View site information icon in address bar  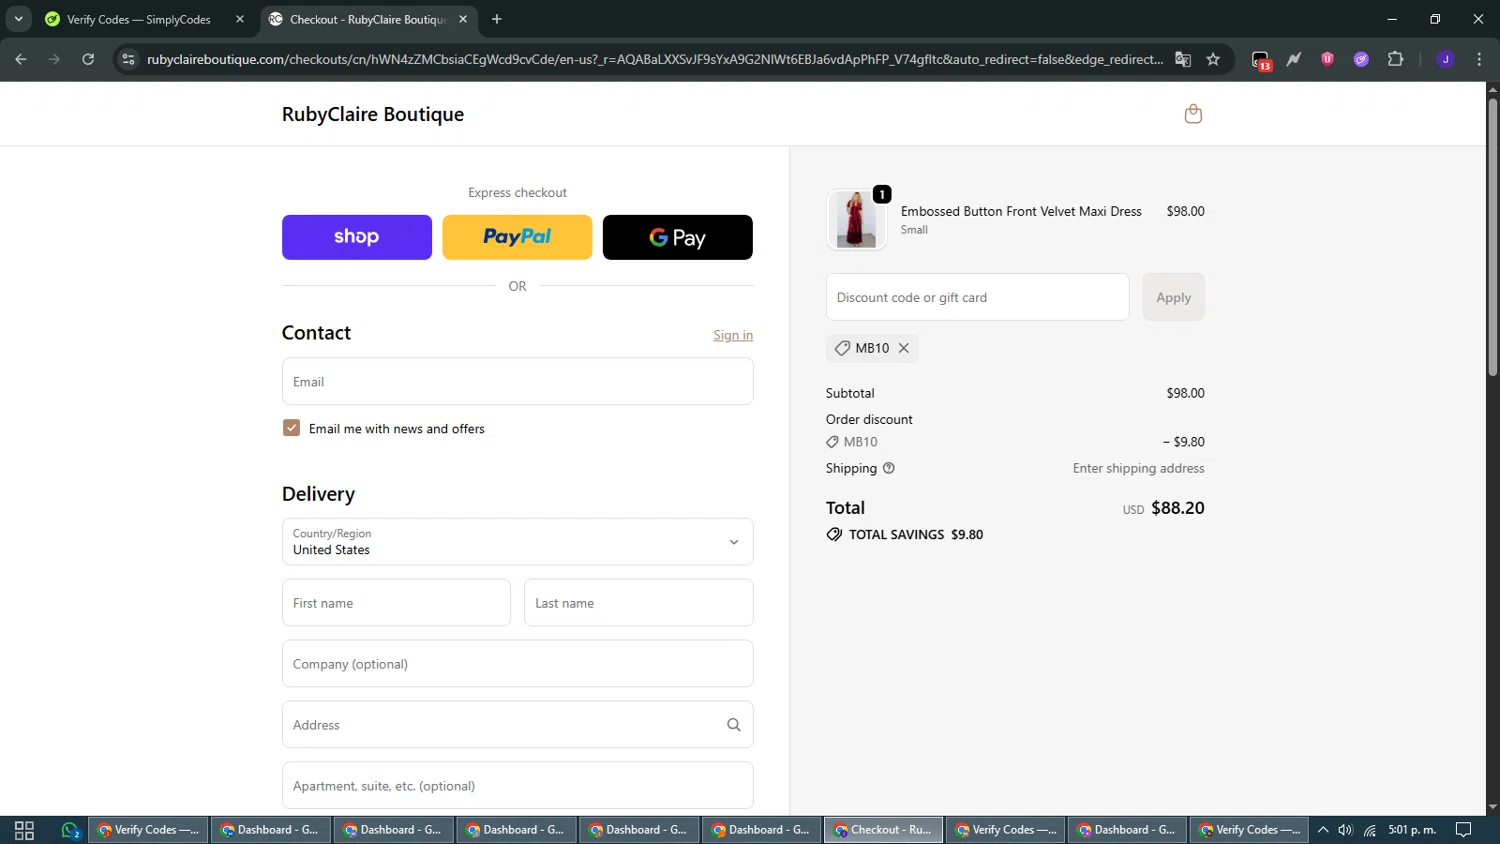(x=128, y=59)
